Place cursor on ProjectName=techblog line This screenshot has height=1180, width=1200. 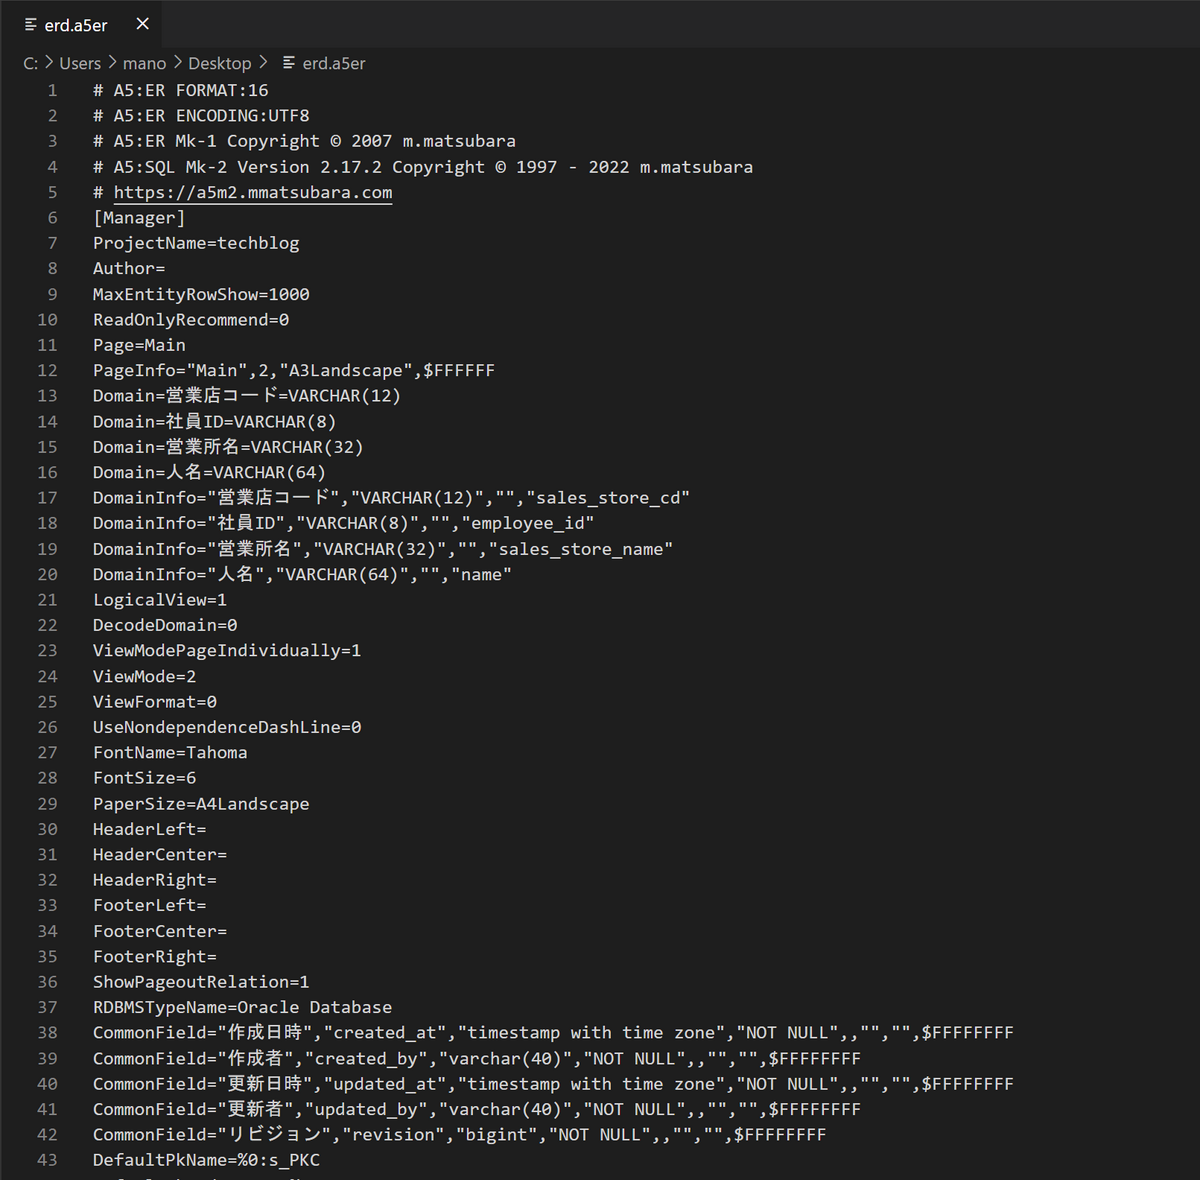coord(196,243)
